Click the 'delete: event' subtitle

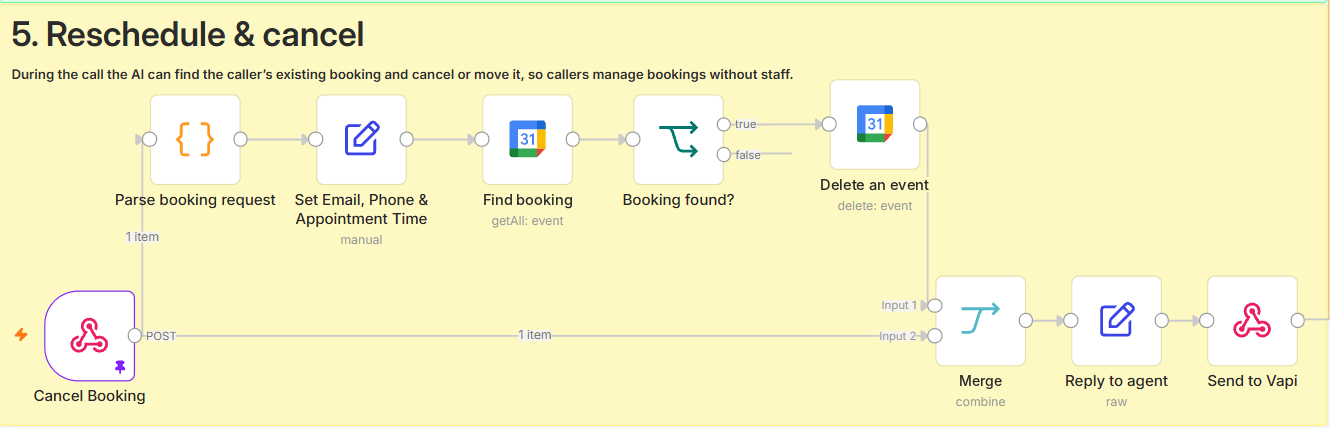tap(875, 206)
